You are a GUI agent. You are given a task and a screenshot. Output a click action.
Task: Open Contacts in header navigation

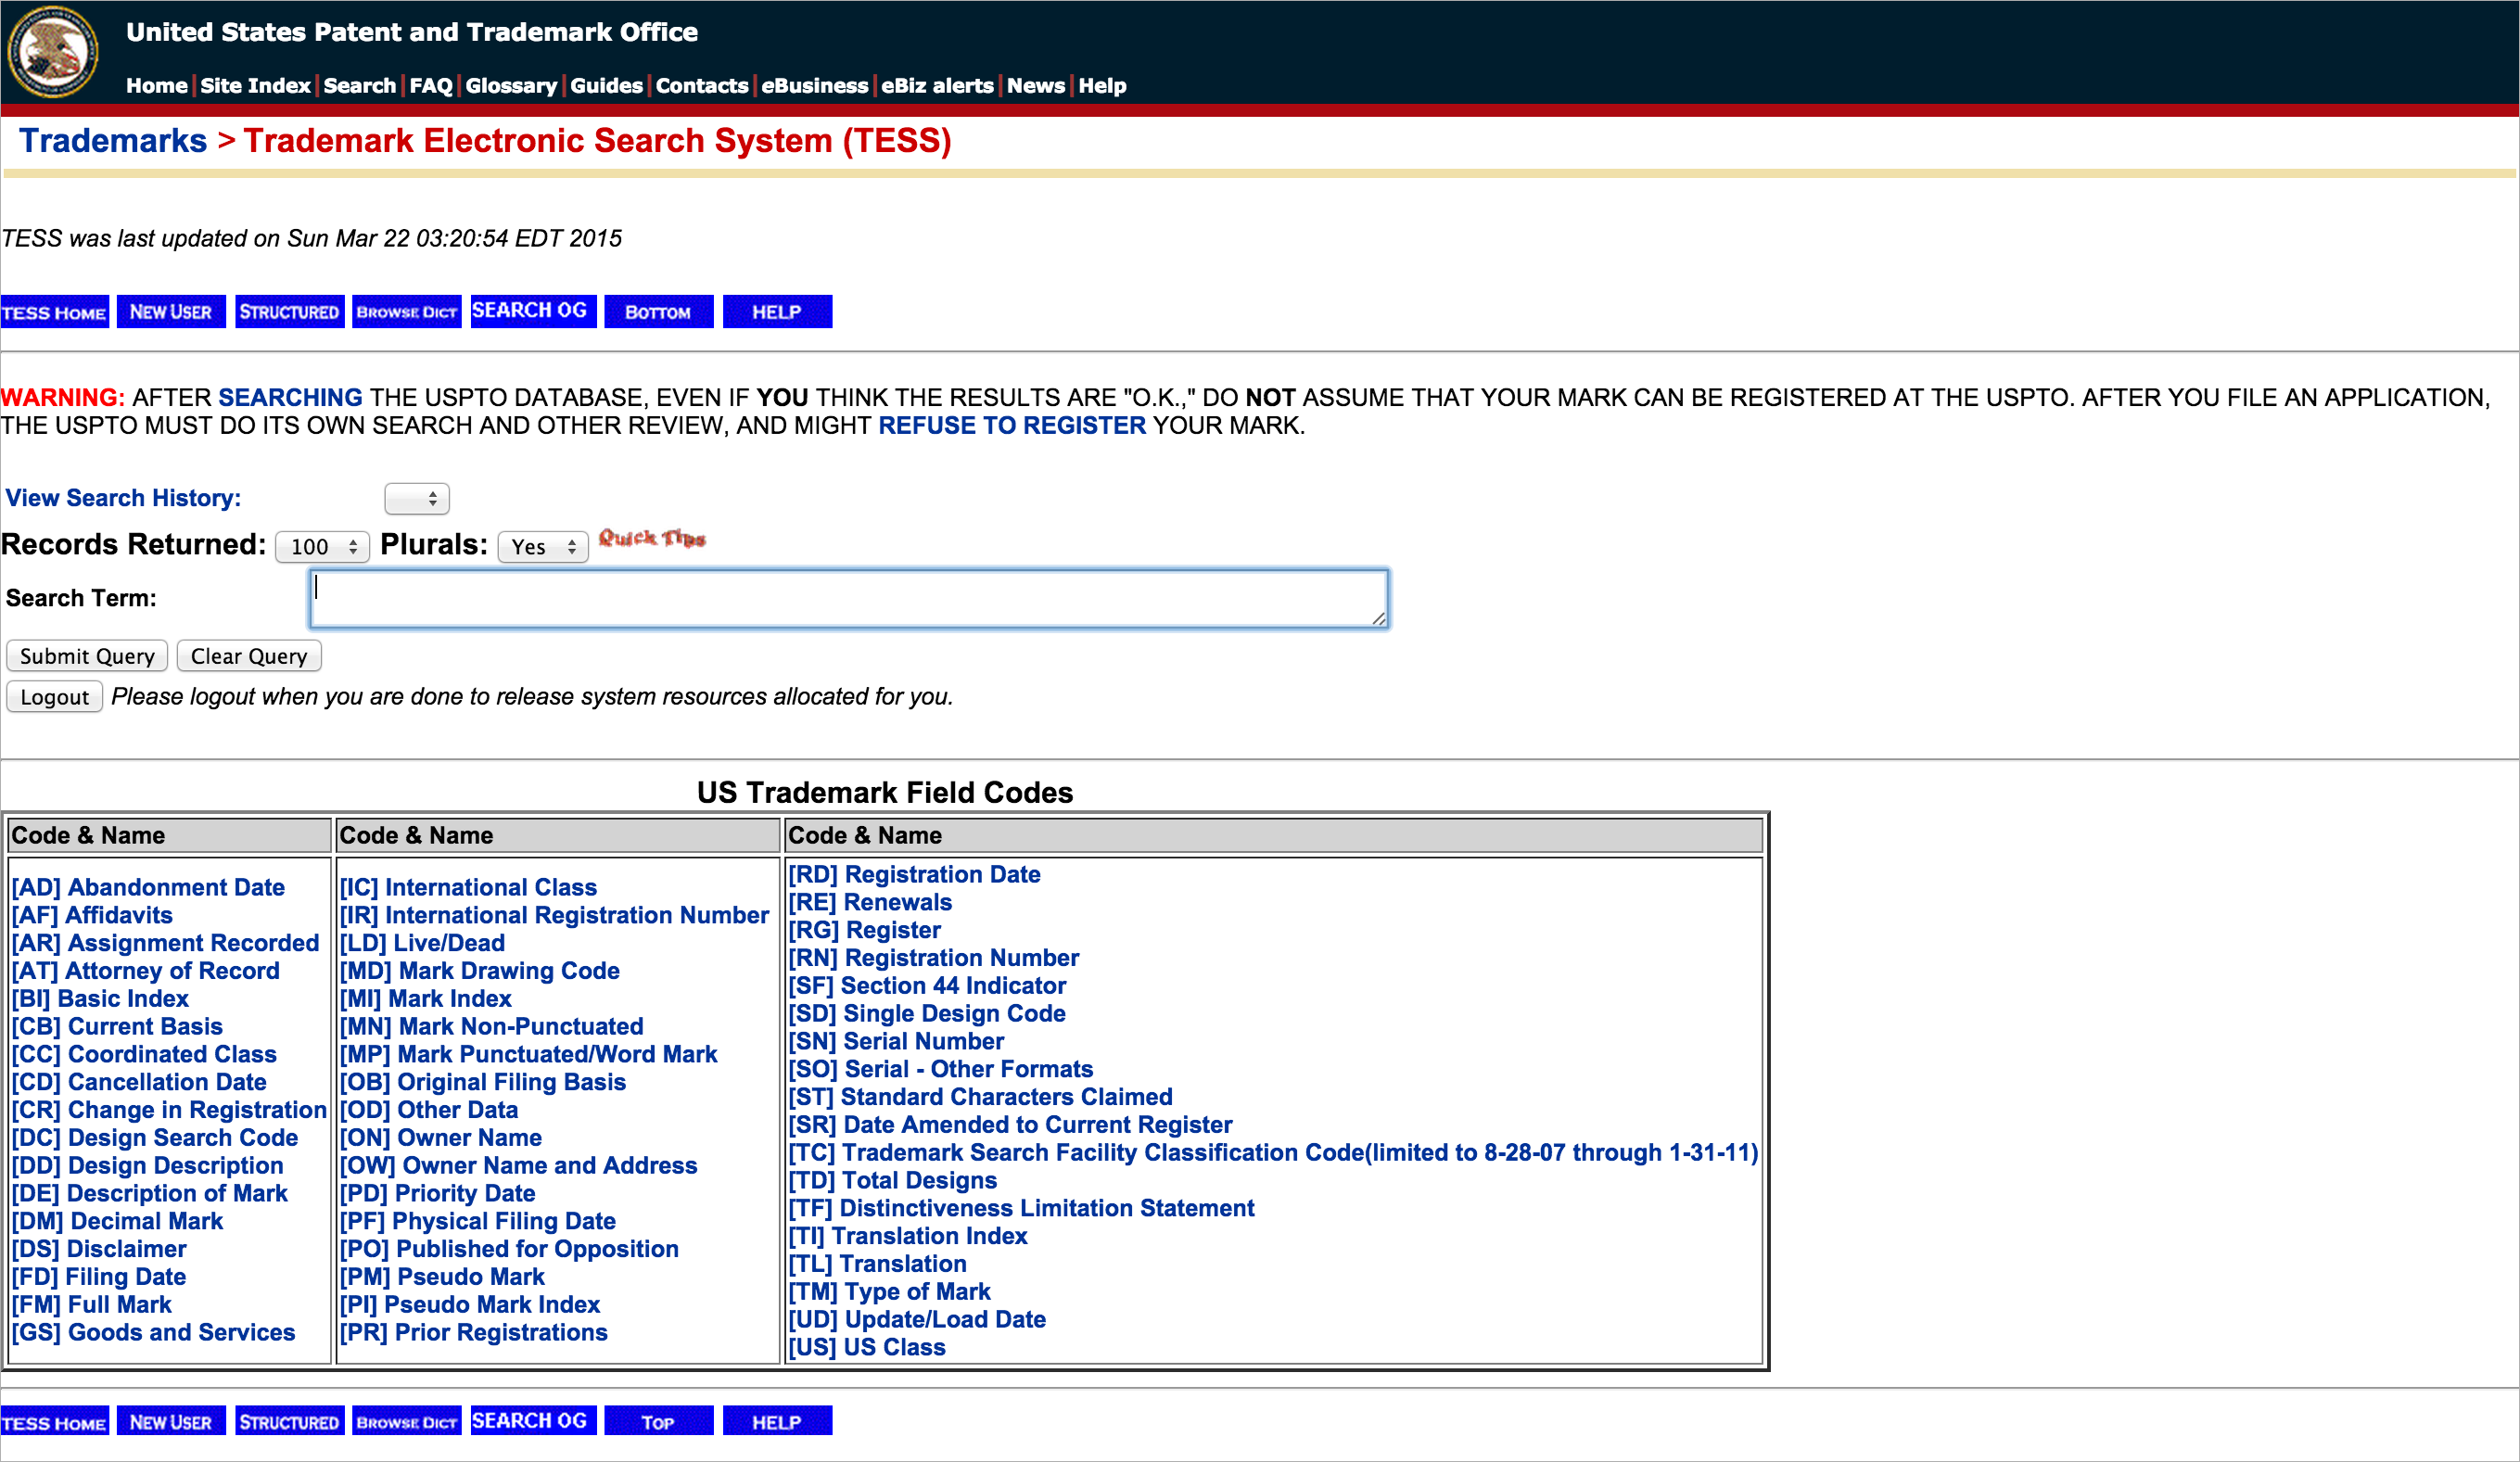(702, 86)
